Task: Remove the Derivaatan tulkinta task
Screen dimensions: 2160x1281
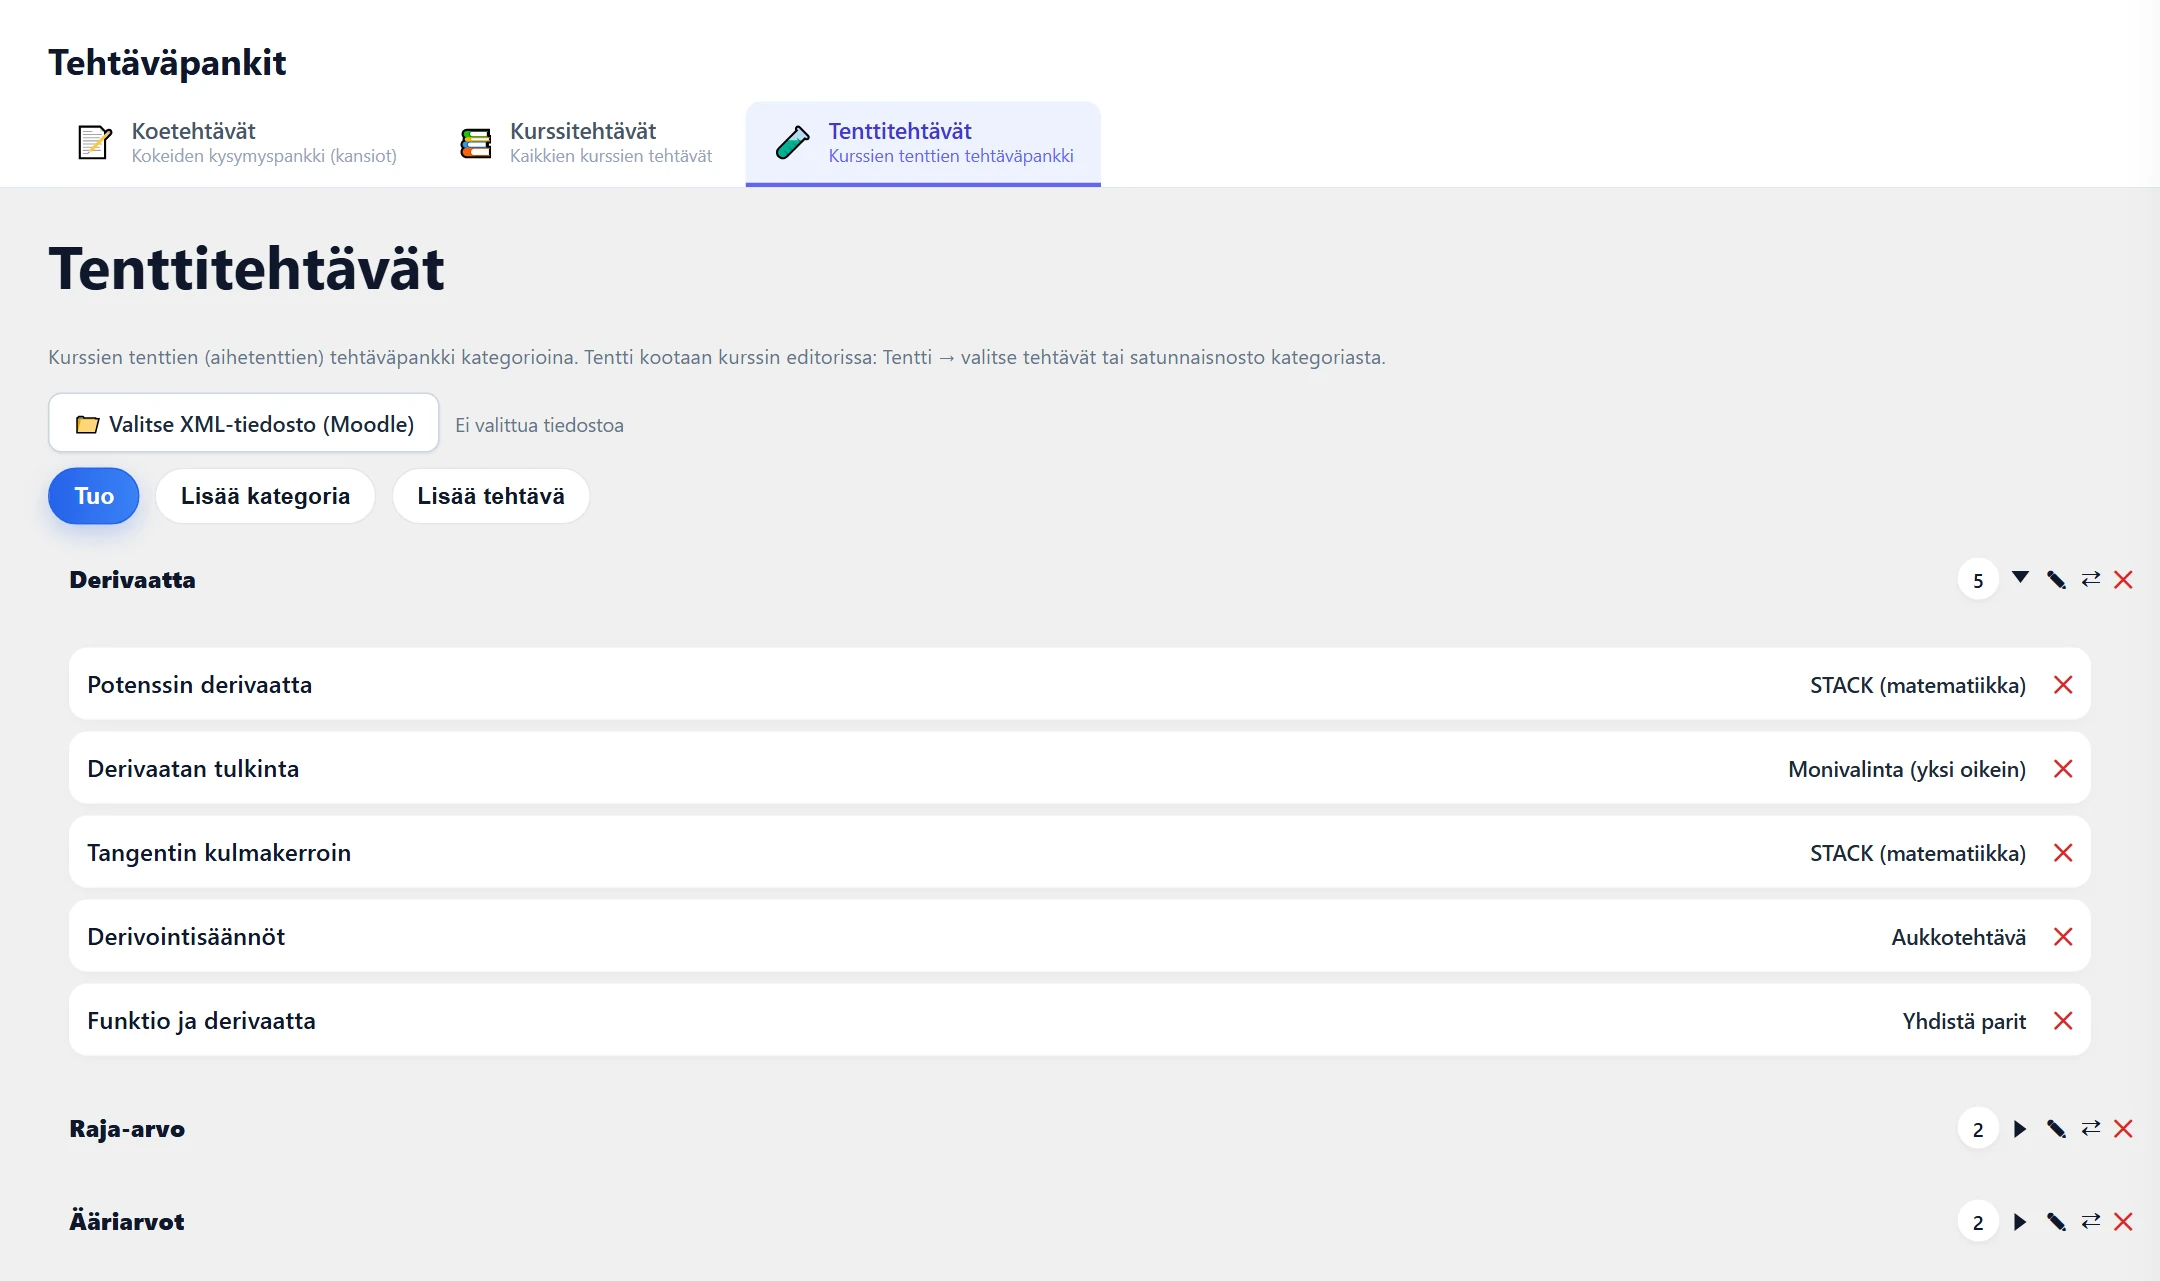Action: tap(2063, 769)
